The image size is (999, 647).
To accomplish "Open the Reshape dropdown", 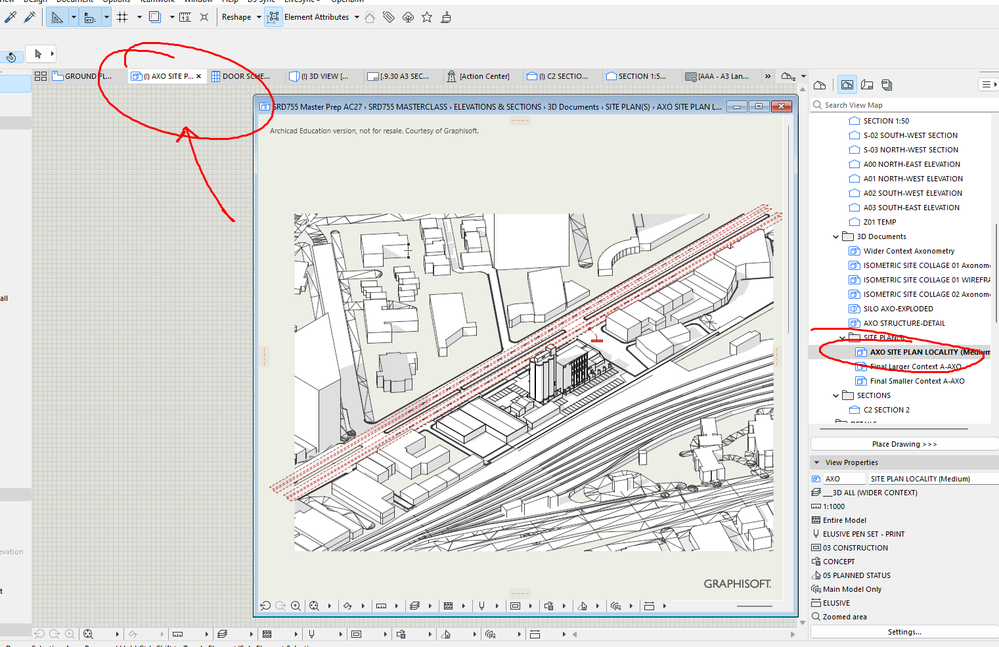I will click(x=241, y=17).
